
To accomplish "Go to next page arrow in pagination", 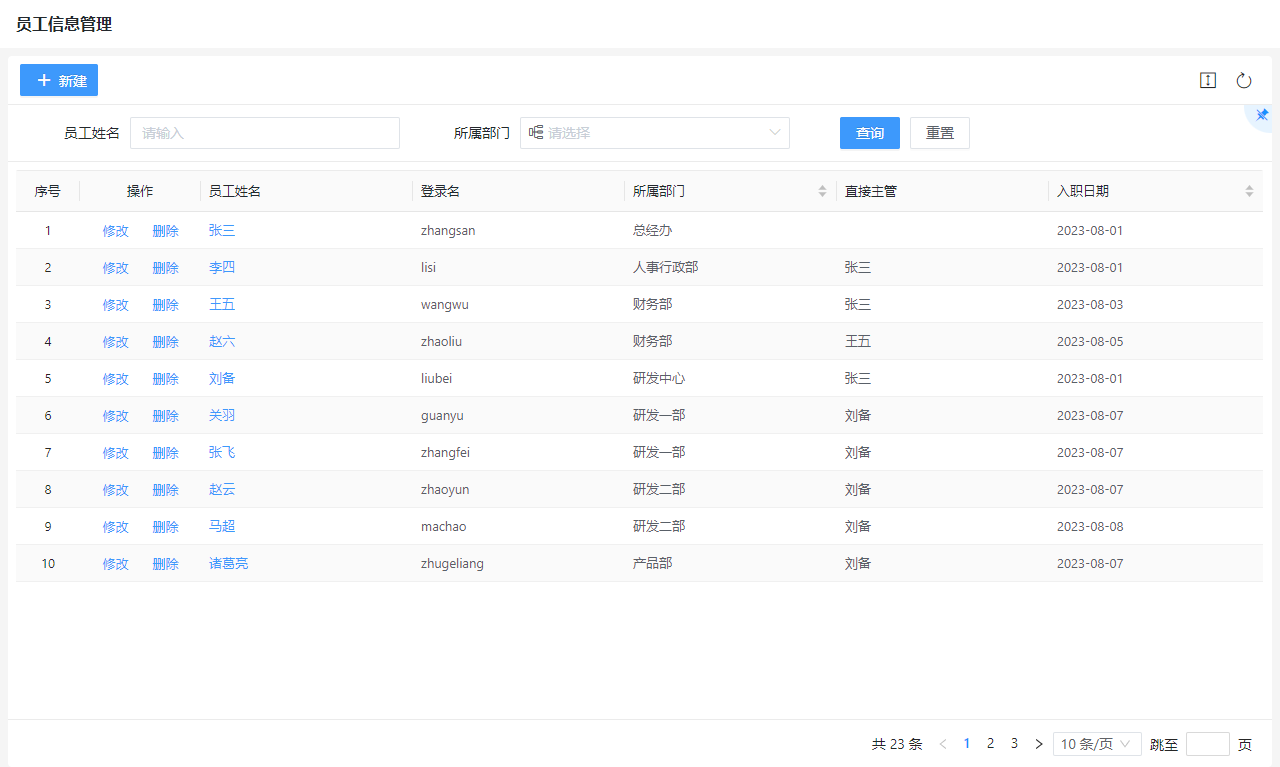I will (x=1038, y=744).
